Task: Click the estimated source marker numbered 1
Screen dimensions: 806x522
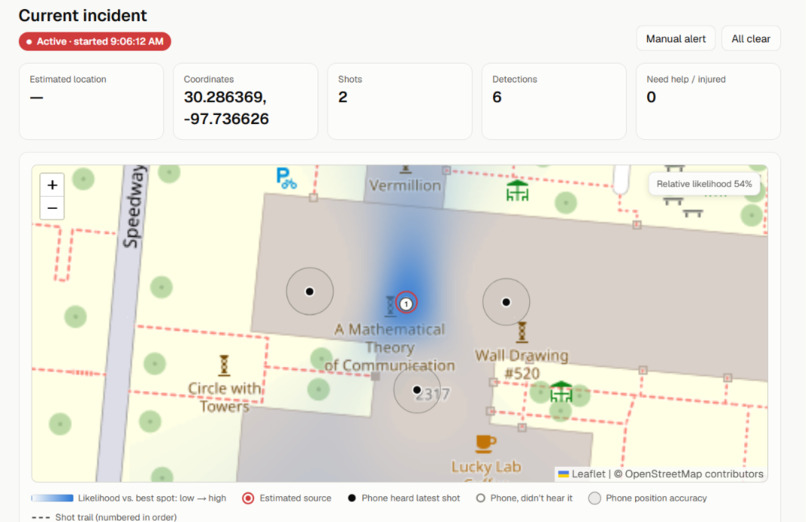Action: pos(406,303)
